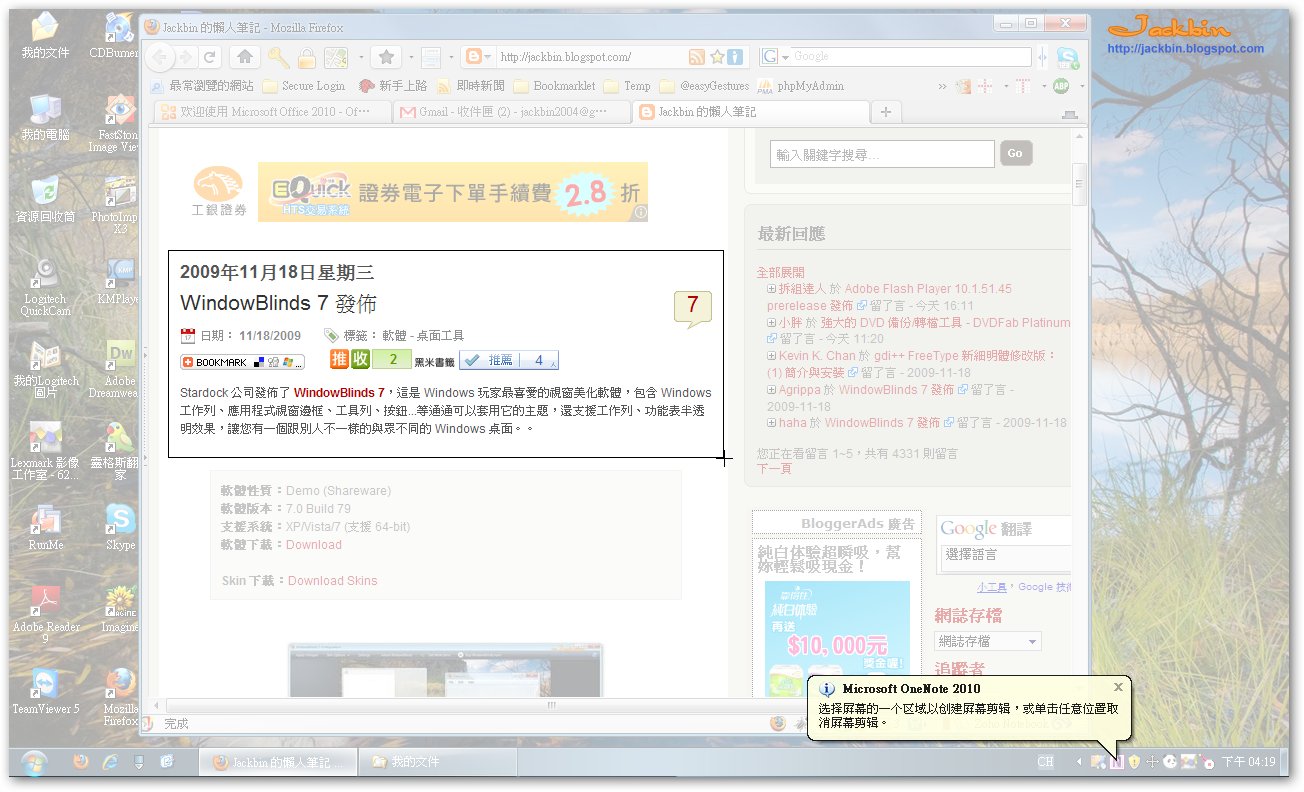
Task: Click the taskbar clock showing 下午 04:19
Action: click(x=1248, y=762)
